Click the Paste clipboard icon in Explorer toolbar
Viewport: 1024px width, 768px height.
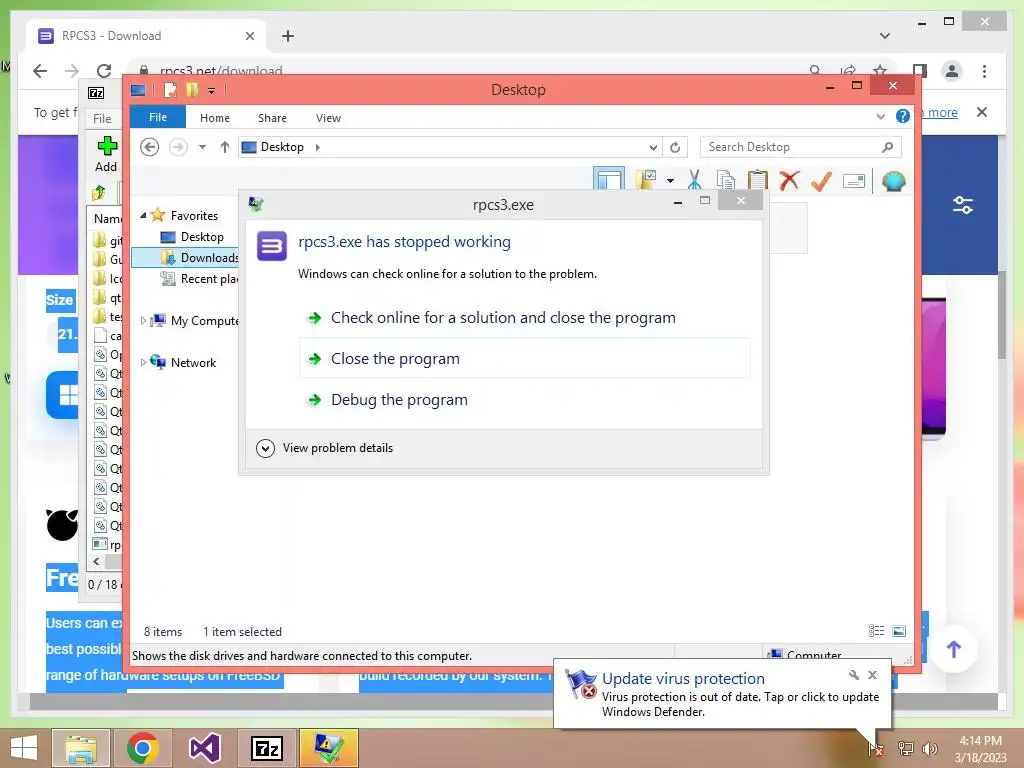(x=757, y=180)
